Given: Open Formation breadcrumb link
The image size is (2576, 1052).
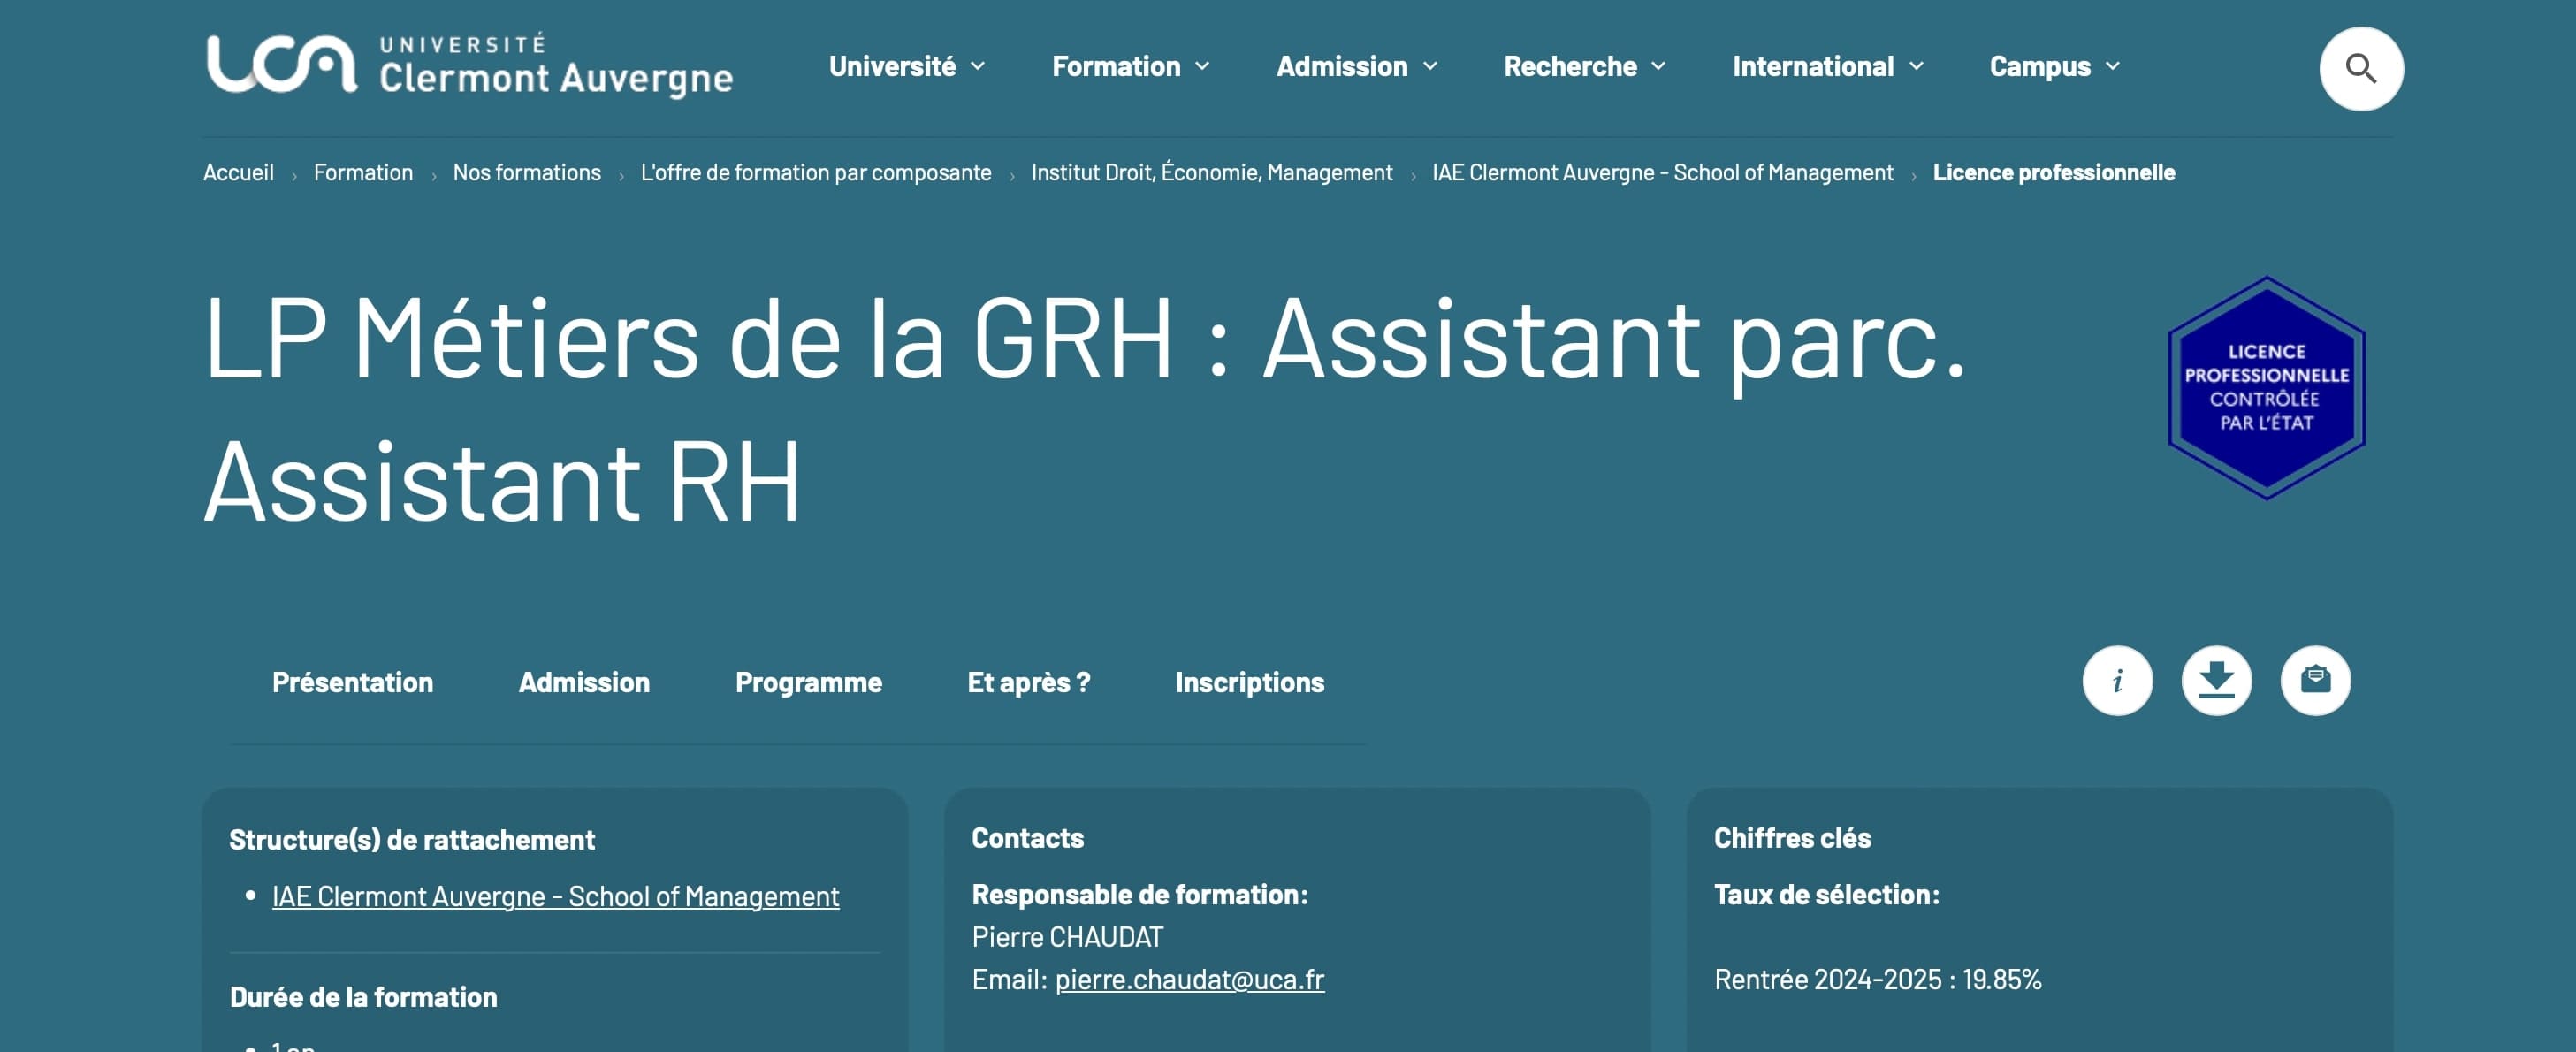Looking at the screenshot, I should 363,172.
